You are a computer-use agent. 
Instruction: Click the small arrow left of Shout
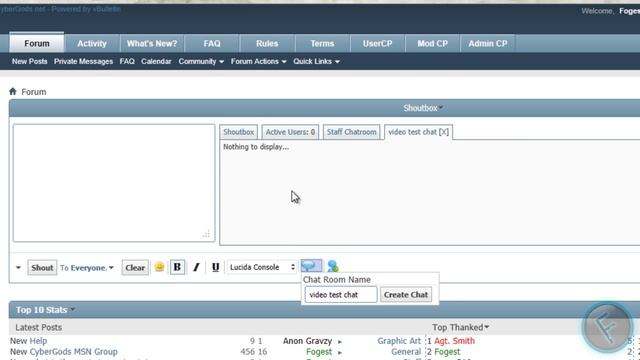click(x=18, y=268)
